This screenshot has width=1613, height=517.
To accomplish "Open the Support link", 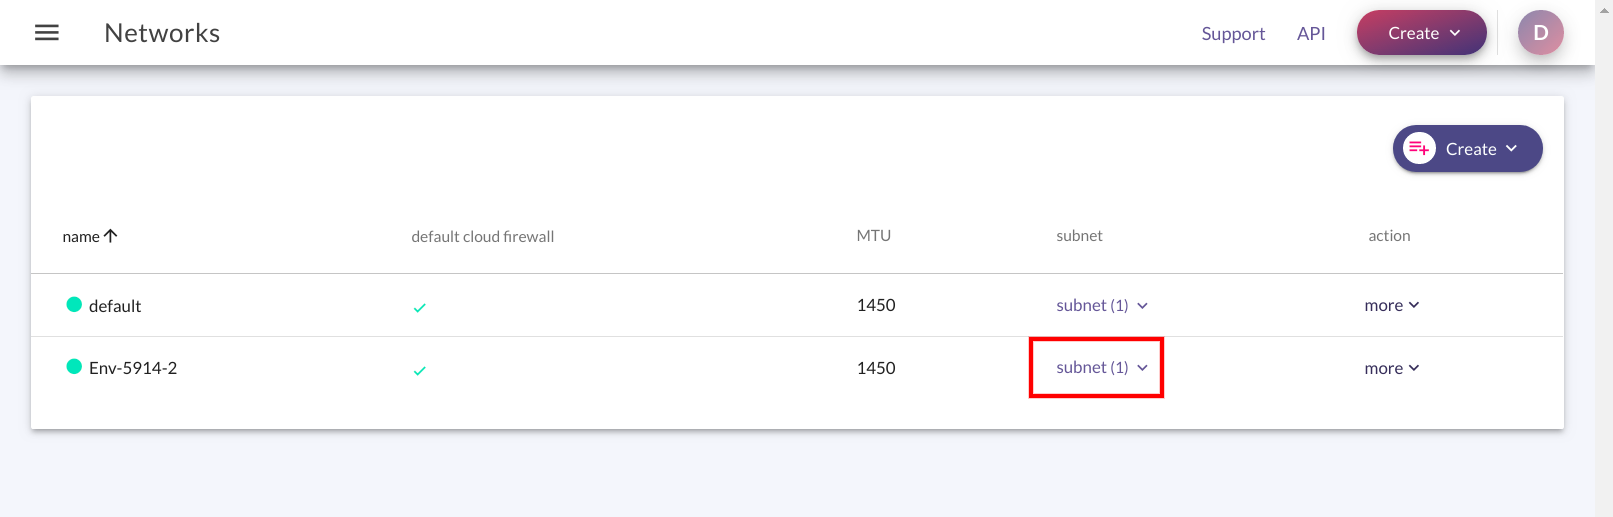I will (x=1233, y=34).
